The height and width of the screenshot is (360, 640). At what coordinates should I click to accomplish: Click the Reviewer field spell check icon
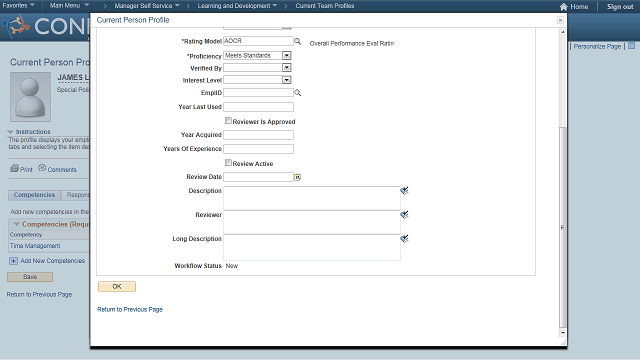pos(404,215)
